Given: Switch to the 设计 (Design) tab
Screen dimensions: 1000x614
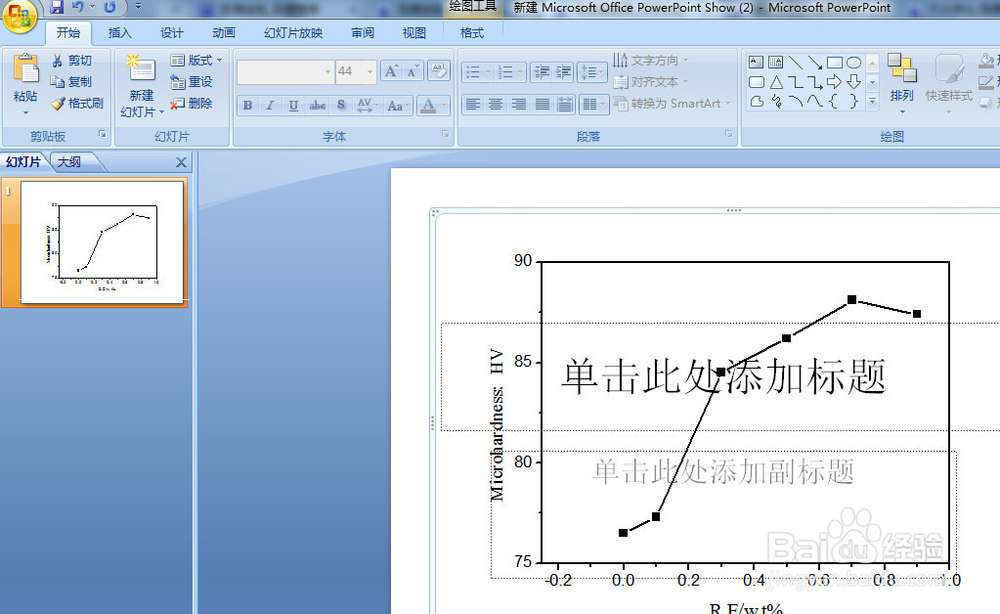Looking at the screenshot, I should (172, 33).
